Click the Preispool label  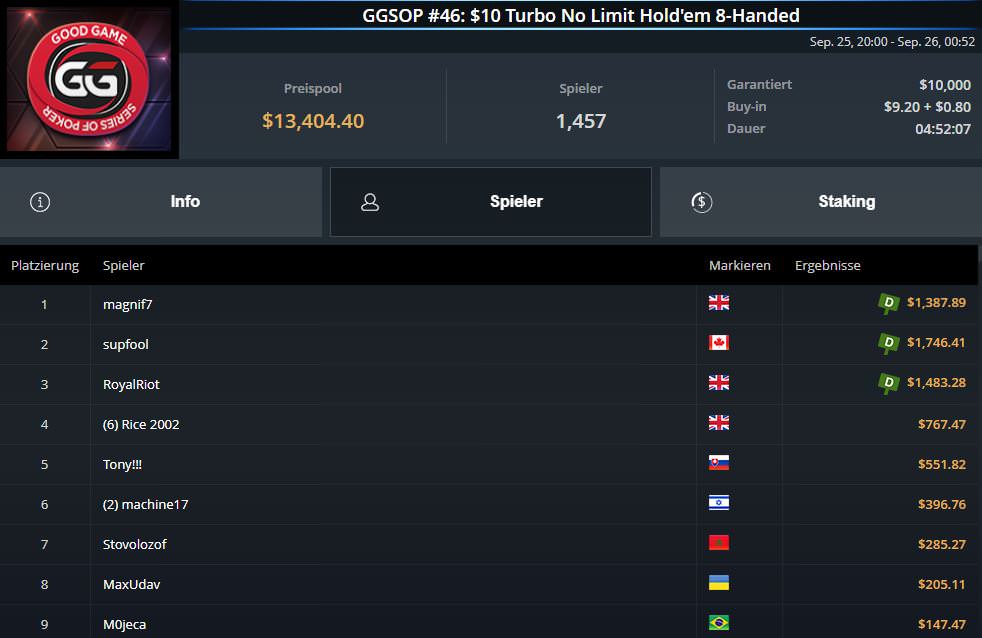pos(313,88)
